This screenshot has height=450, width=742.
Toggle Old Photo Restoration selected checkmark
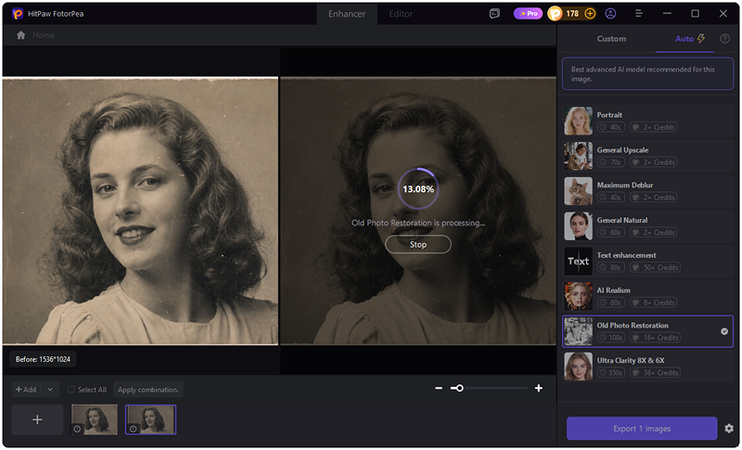[x=724, y=331]
